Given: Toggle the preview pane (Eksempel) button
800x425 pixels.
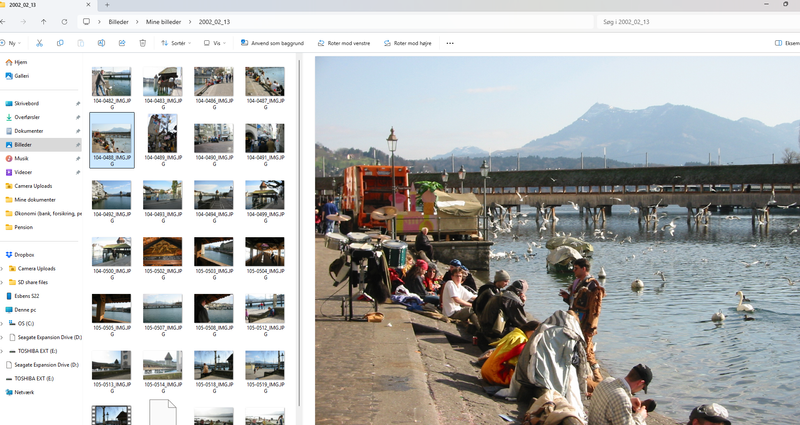Looking at the screenshot, I should [x=786, y=43].
